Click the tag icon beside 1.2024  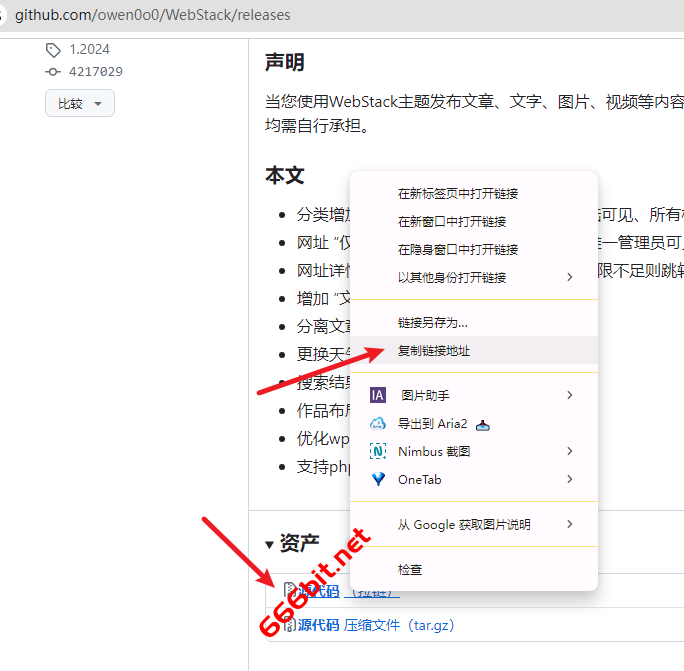[53, 49]
